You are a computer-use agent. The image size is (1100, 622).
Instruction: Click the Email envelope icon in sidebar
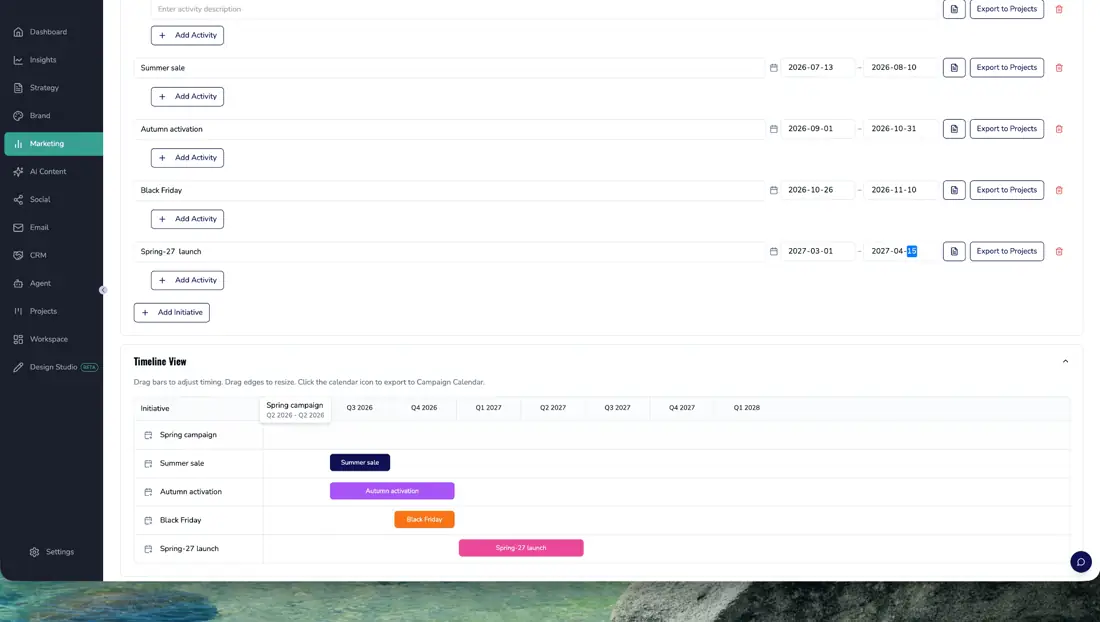18,227
